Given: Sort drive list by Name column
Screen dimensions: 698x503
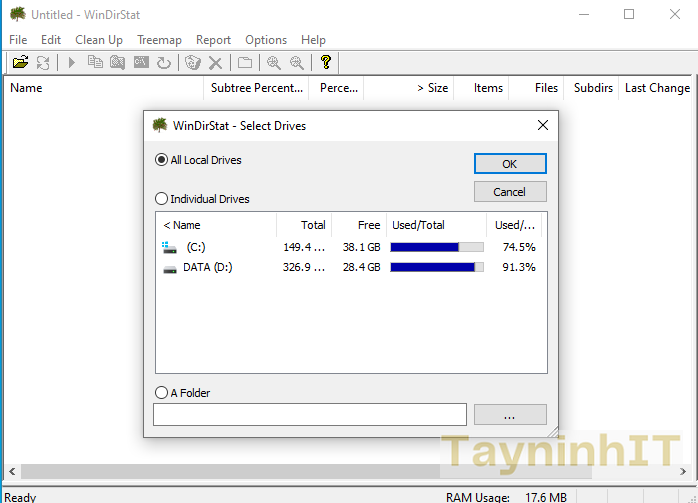Looking at the screenshot, I should (215, 225).
